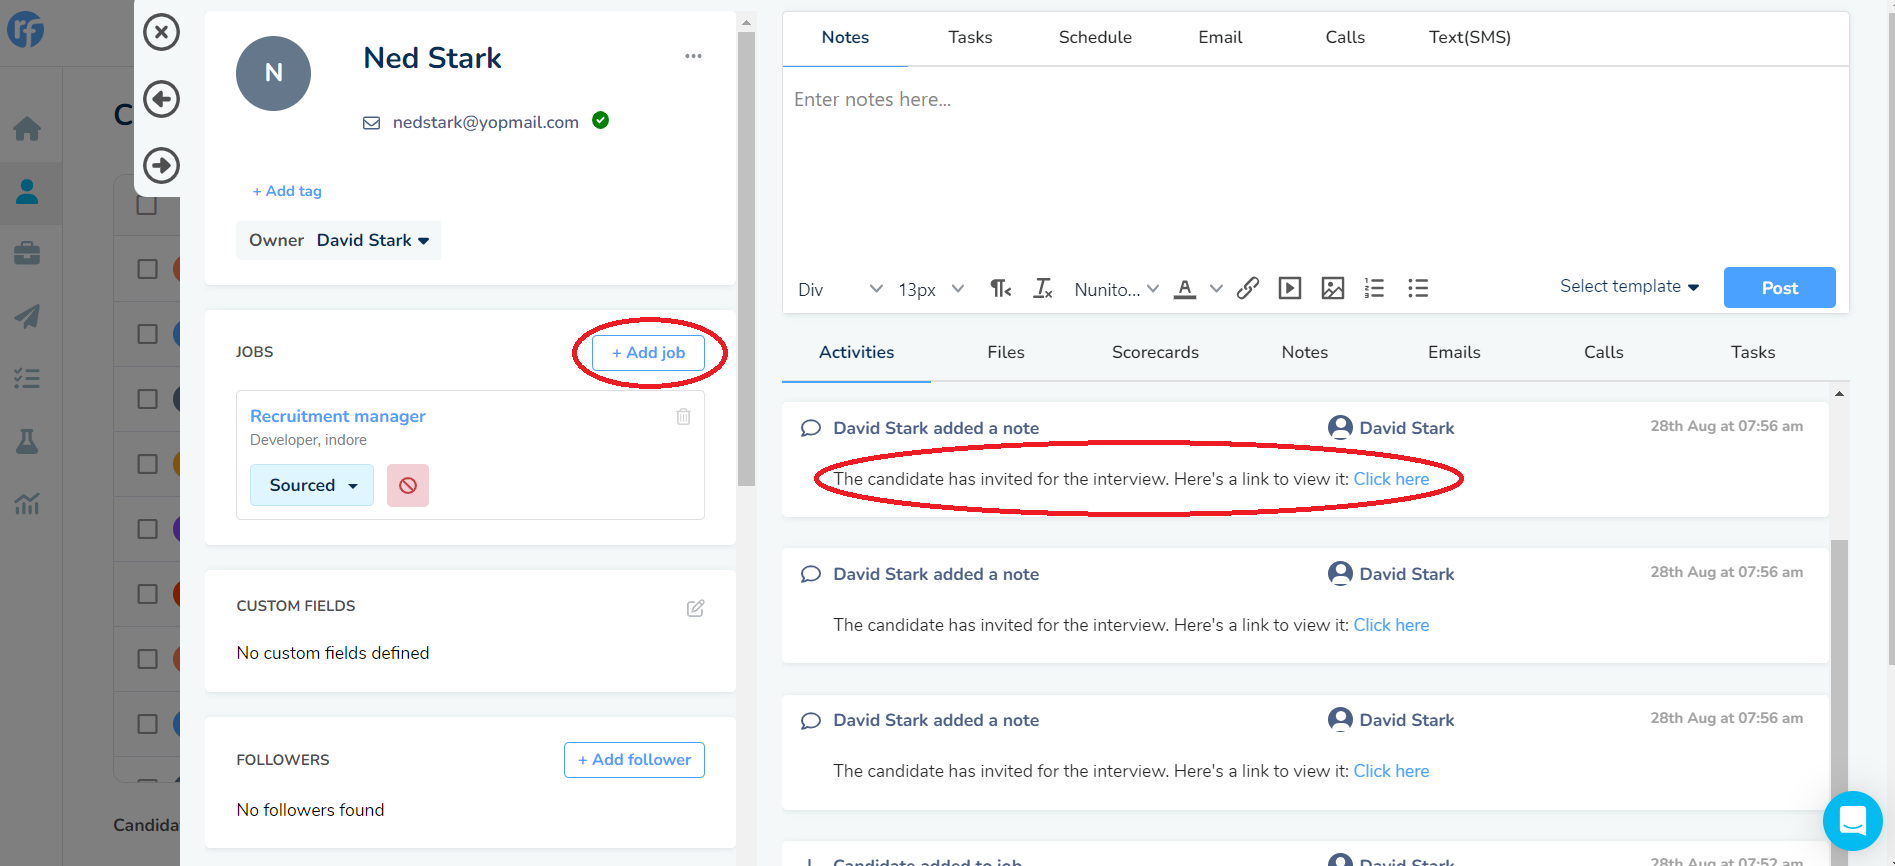Open 'Click here' link in first note

1391,479
